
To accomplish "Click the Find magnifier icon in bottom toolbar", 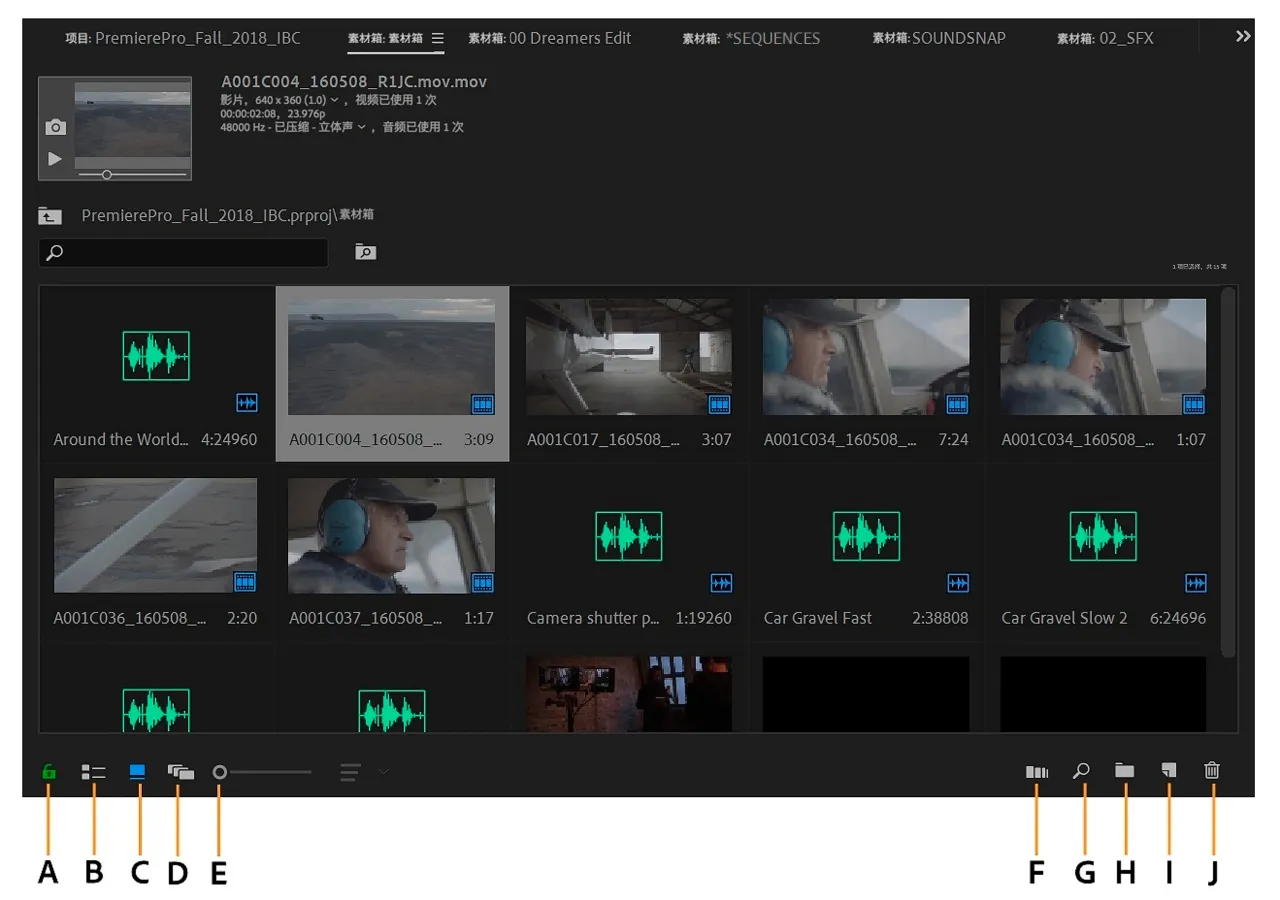I will click(1081, 771).
